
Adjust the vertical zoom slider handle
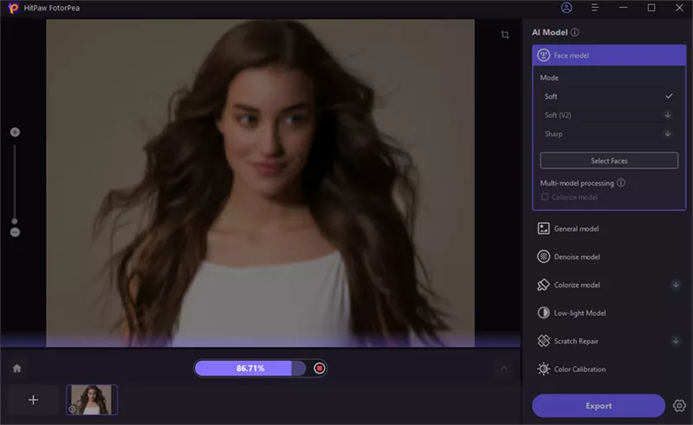point(15,221)
